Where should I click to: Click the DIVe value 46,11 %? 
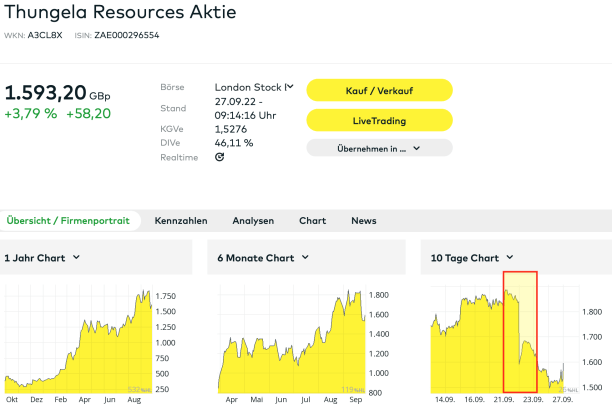tap(234, 143)
